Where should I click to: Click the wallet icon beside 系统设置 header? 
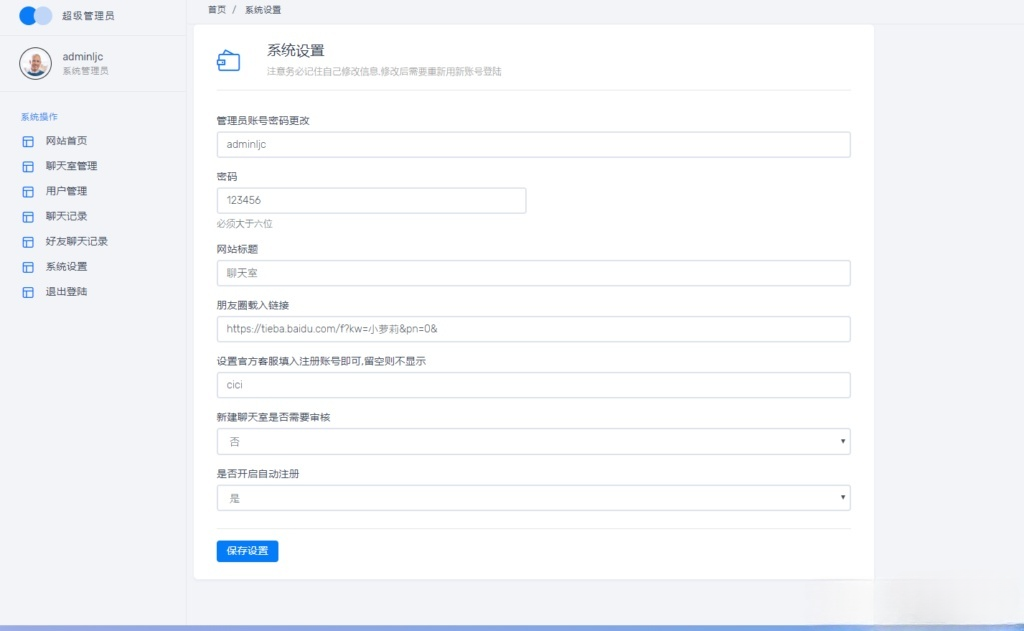click(229, 60)
